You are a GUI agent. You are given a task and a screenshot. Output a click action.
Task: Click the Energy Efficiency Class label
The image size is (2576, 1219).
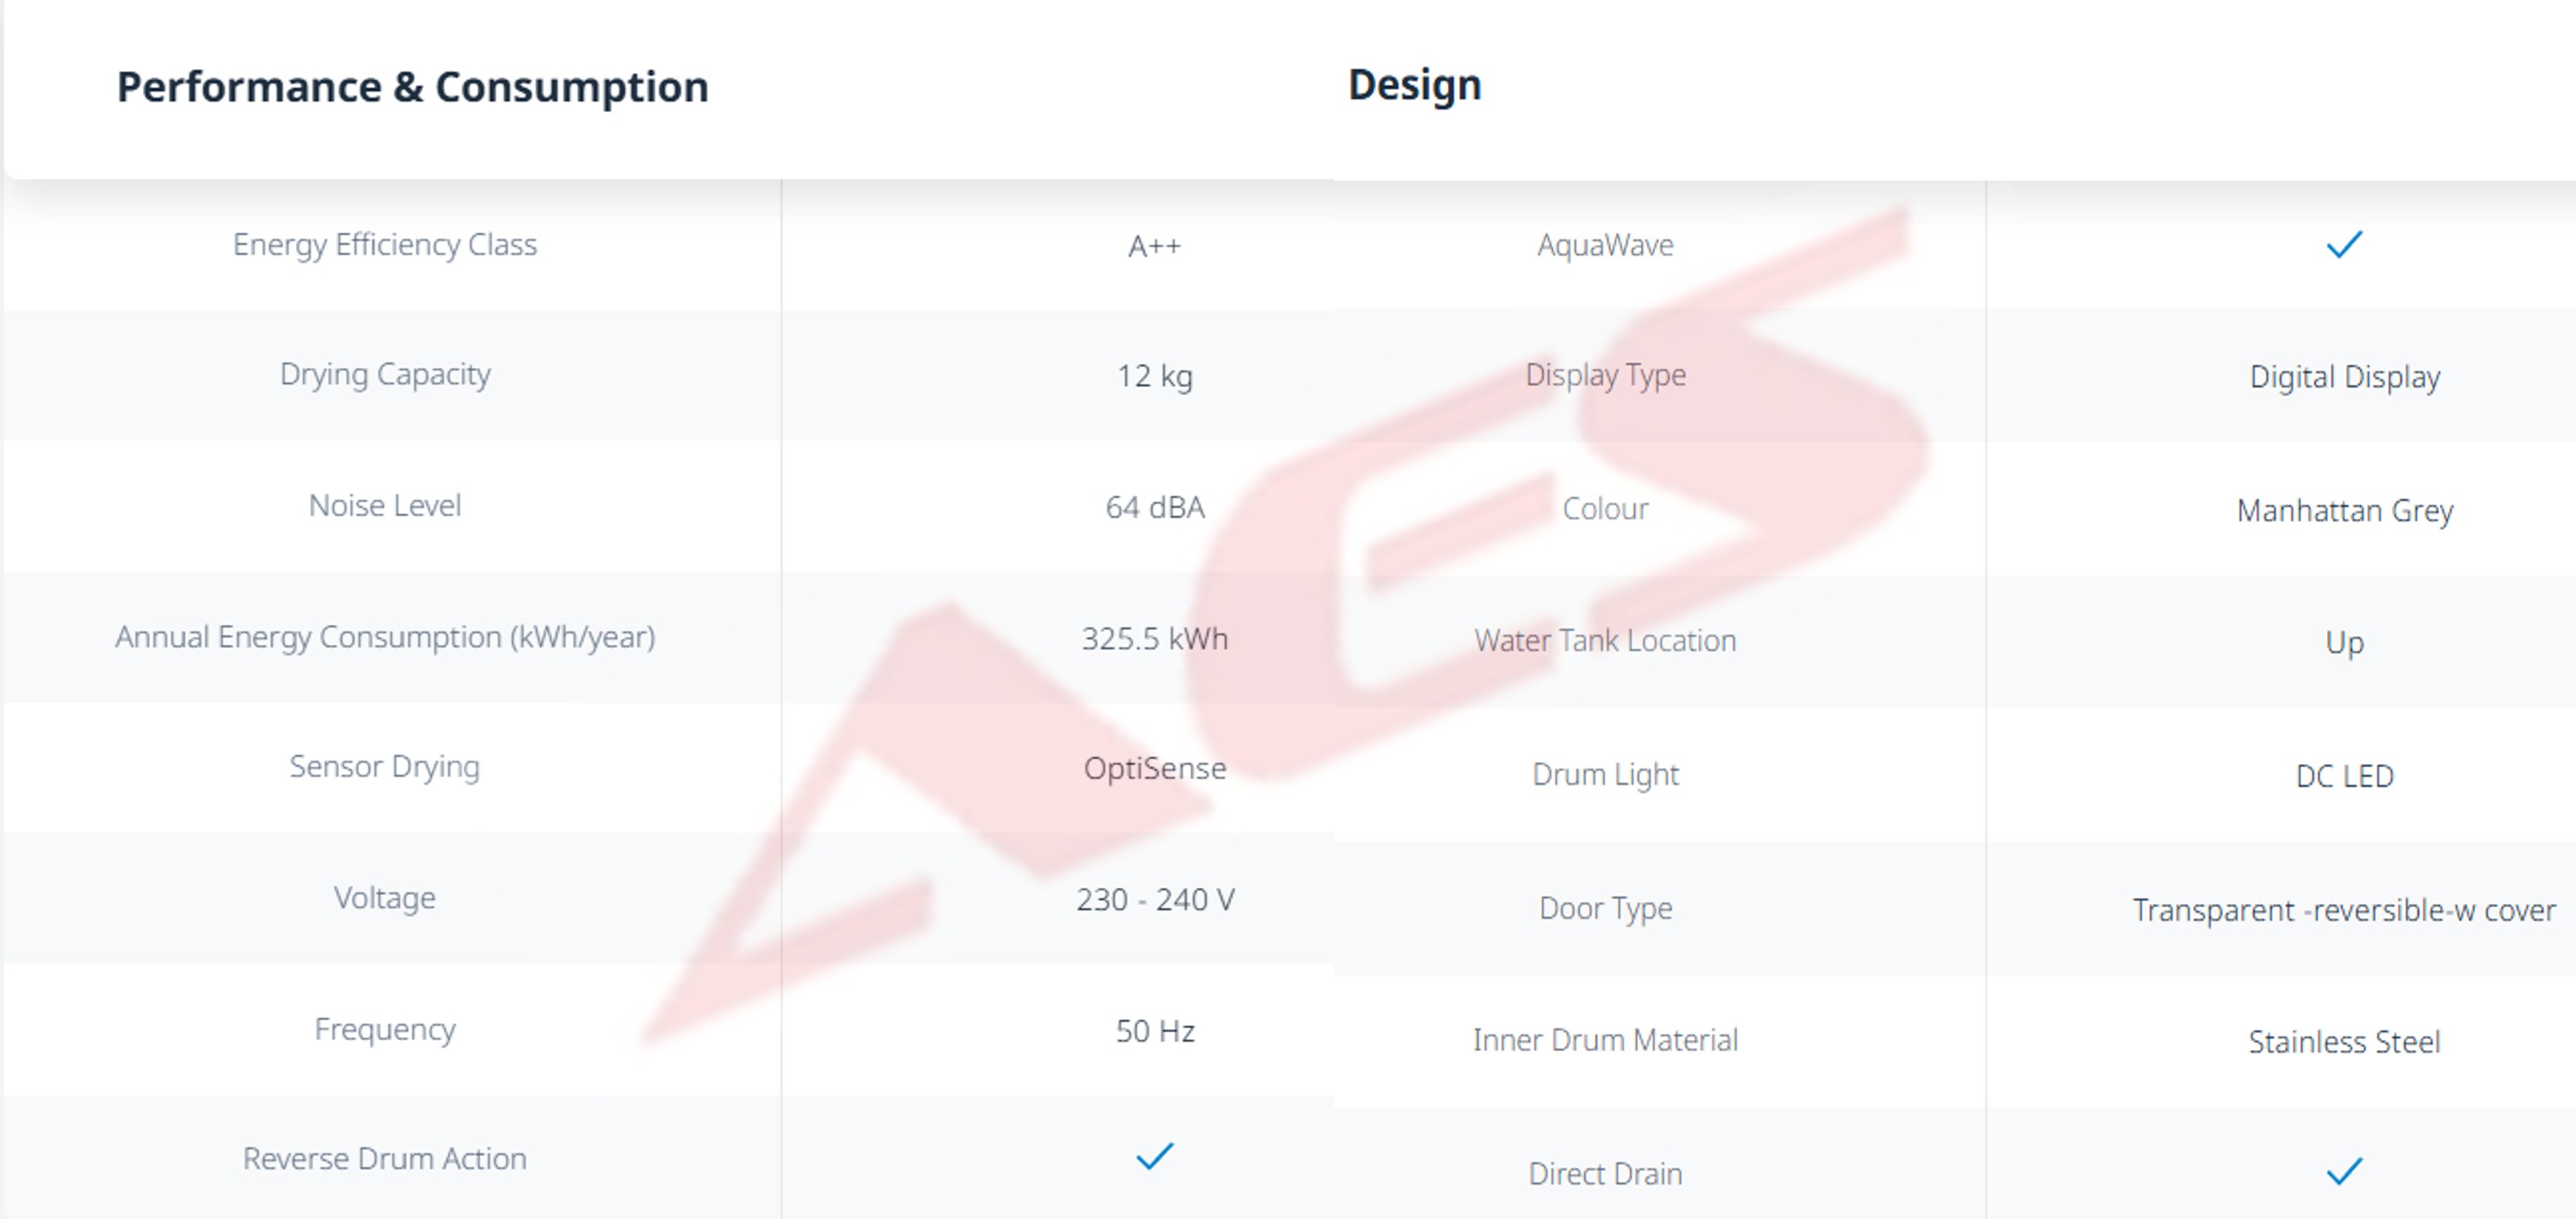[x=385, y=245]
